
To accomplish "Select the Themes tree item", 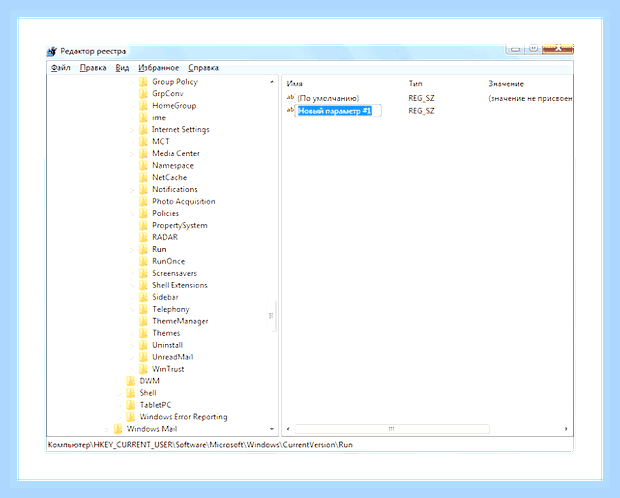I will (166, 333).
